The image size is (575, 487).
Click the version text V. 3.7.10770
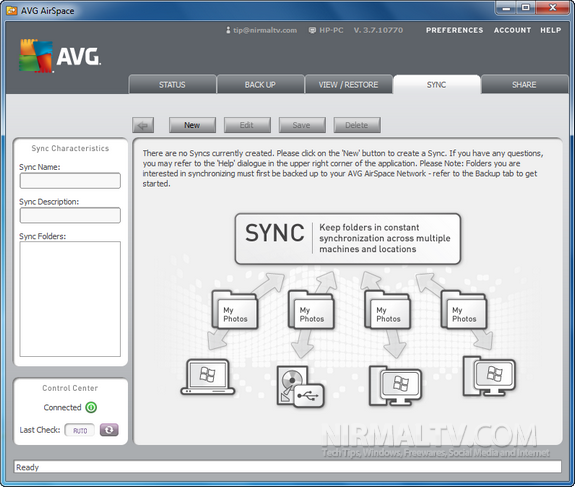(x=378, y=30)
